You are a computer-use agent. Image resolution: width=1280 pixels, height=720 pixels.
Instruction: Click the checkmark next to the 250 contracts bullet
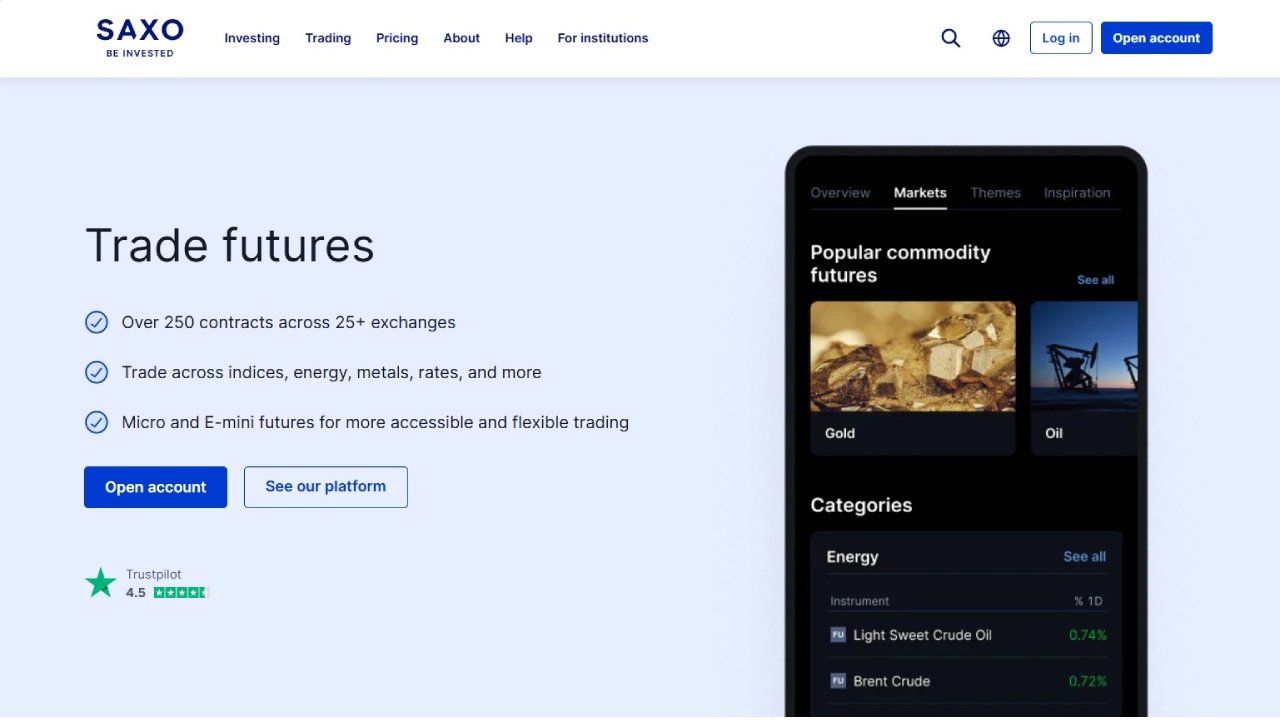[x=96, y=322]
